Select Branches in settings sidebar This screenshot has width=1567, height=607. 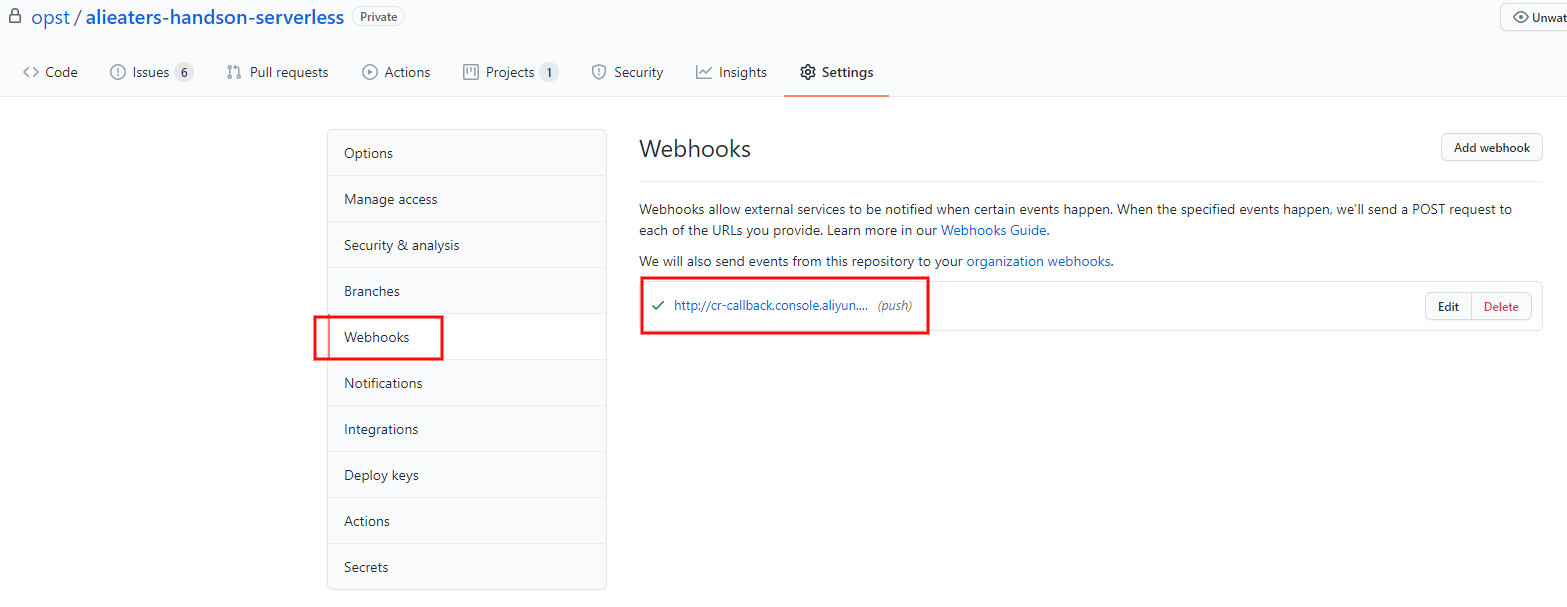point(467,291)
